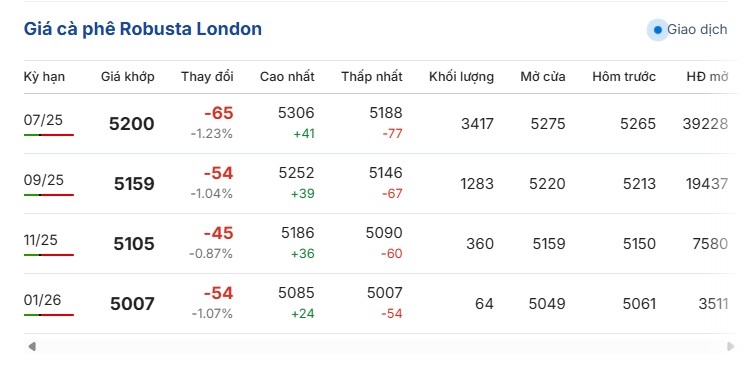Click the trend bar under 09/25

(49, 195)
